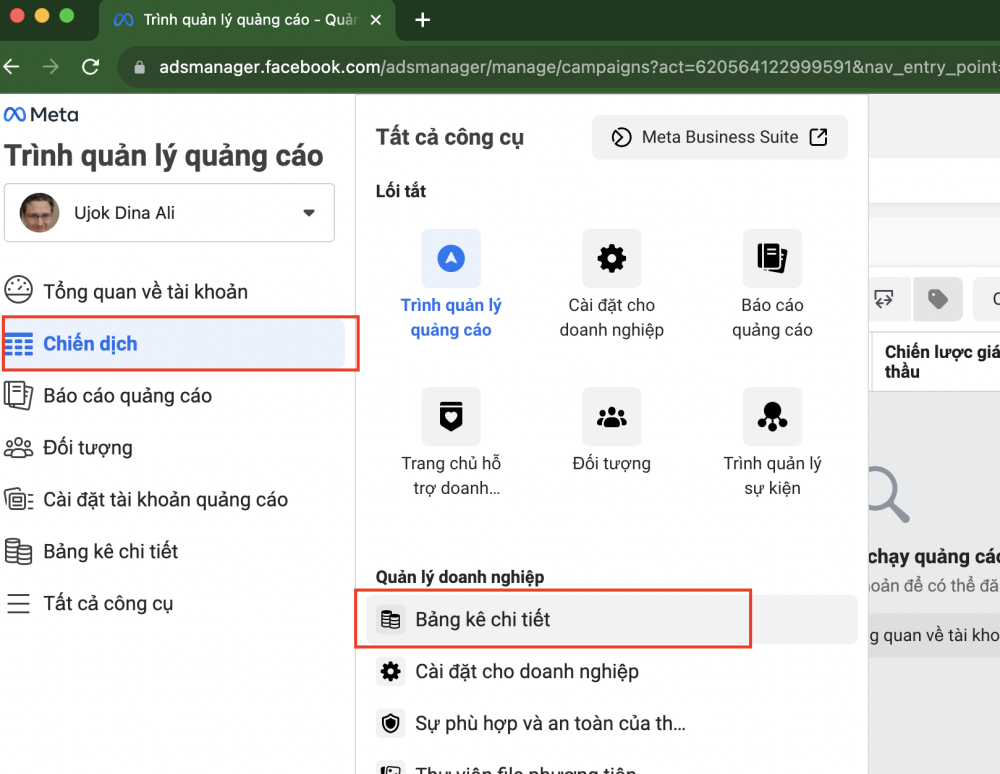The height and width of the screenshot is (774, 1000).
Task: Open Trình quản lý sự kiện shortcut icon
Action: tap(772, 416)
